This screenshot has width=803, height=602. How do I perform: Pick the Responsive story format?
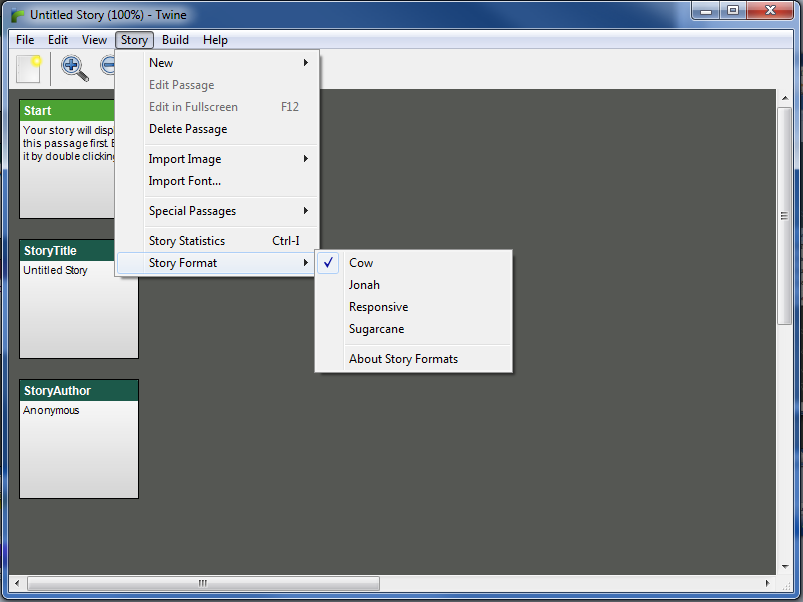(378, 307)
